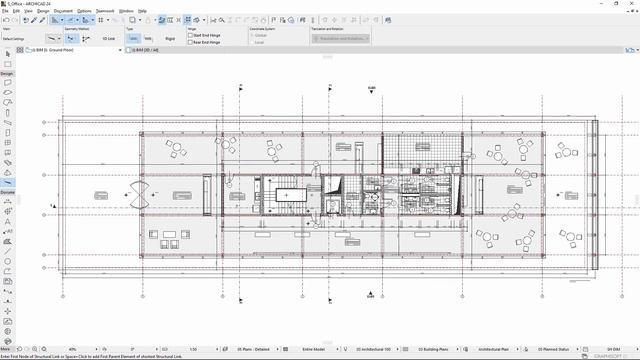Choose the Column tool in the toolbox
The image size is (640, 360).
pos(8,113)
